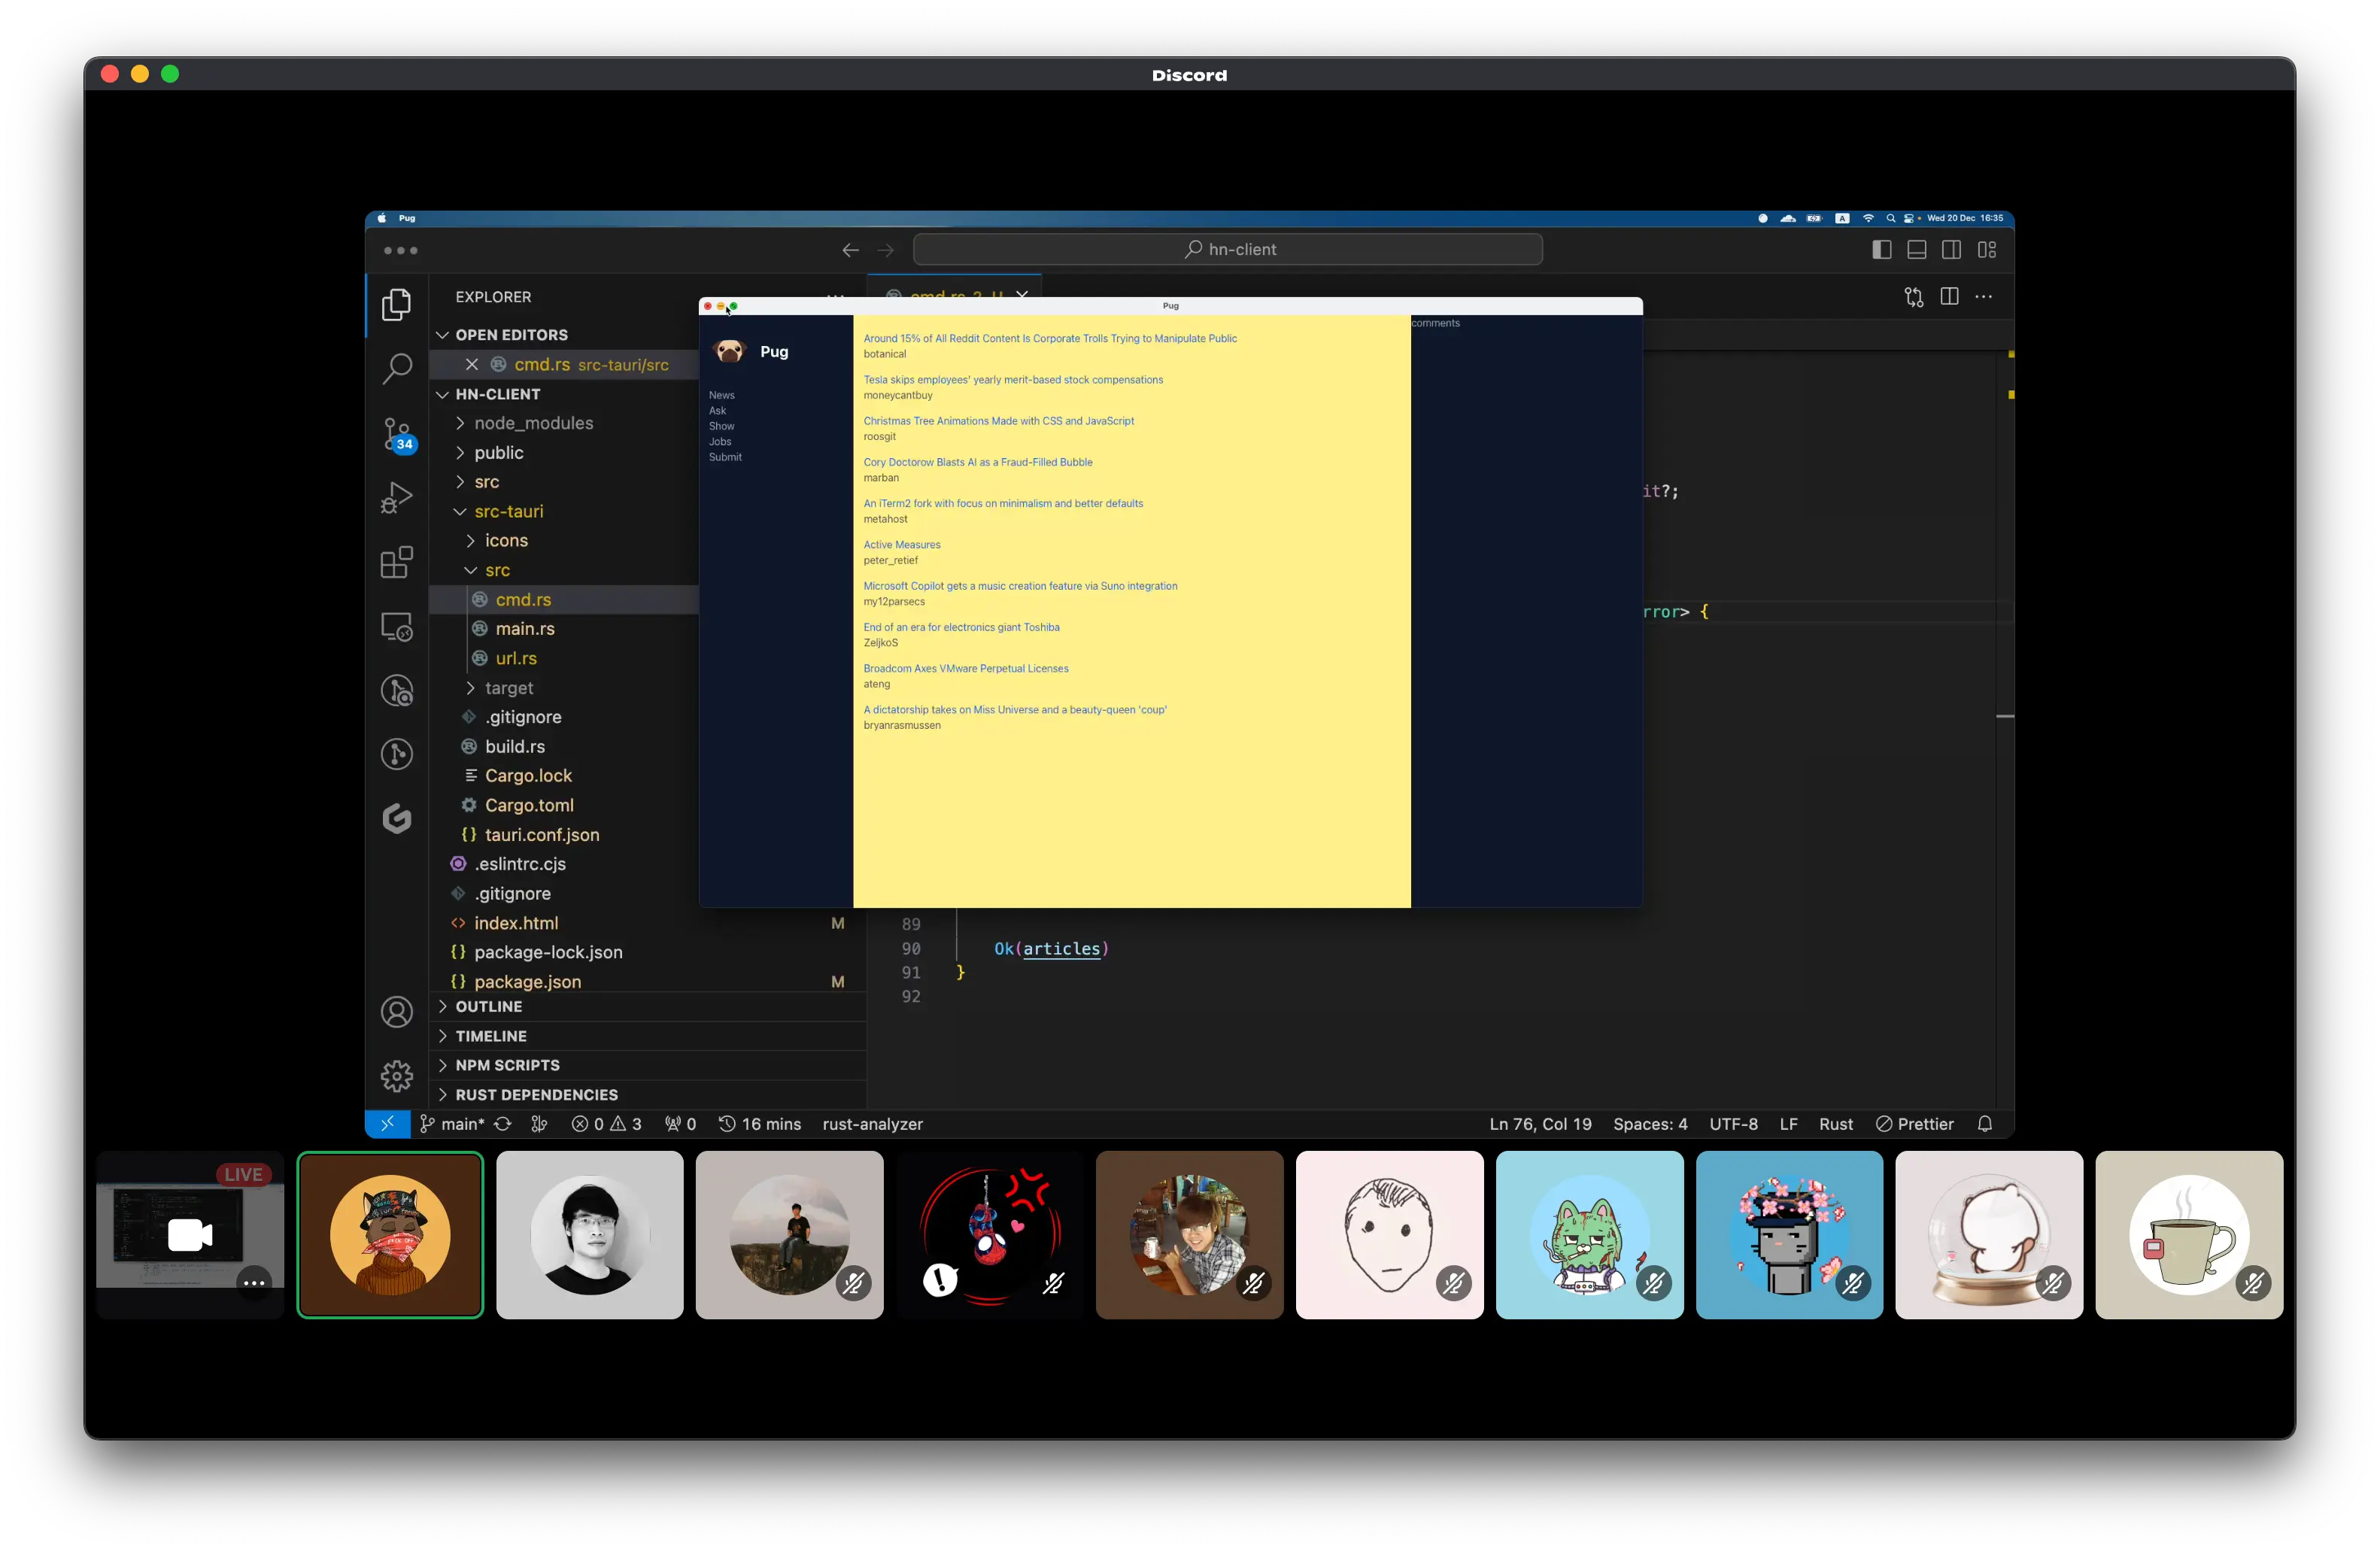Open stream options on the LIVE thumbnail

(254, 1283)
